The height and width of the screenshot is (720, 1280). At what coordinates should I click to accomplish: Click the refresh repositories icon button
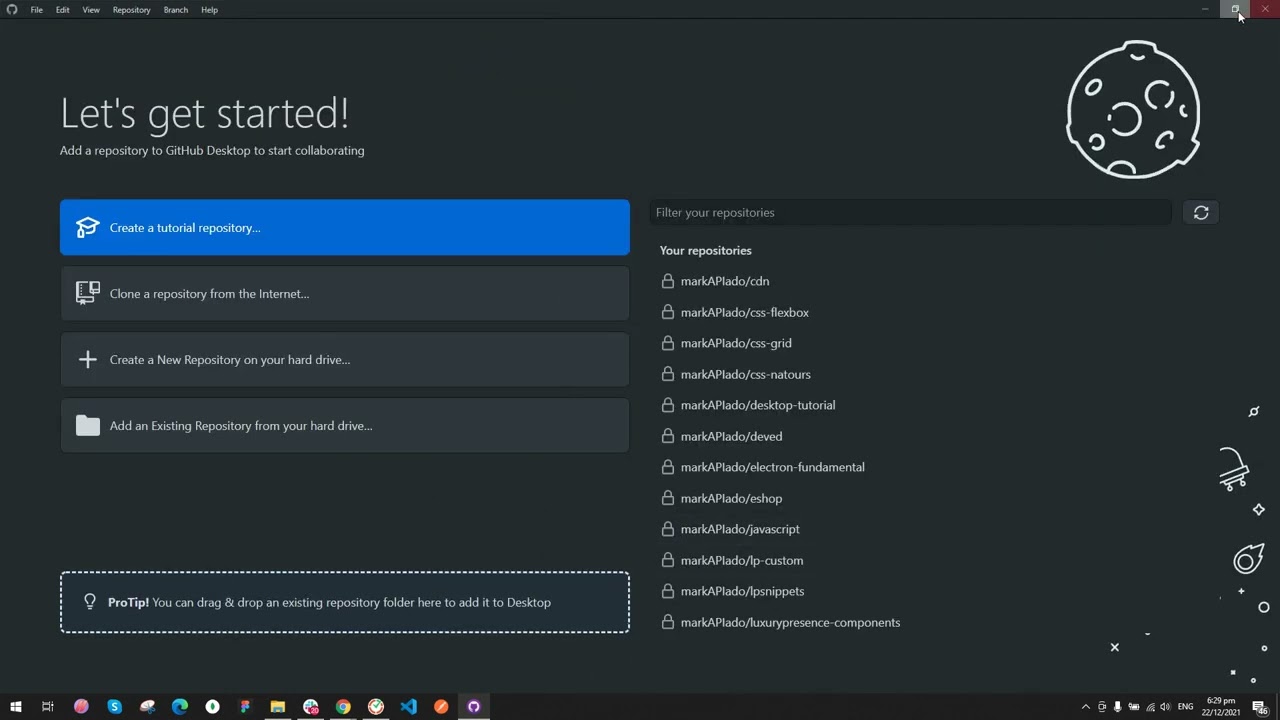(1201, 213)
